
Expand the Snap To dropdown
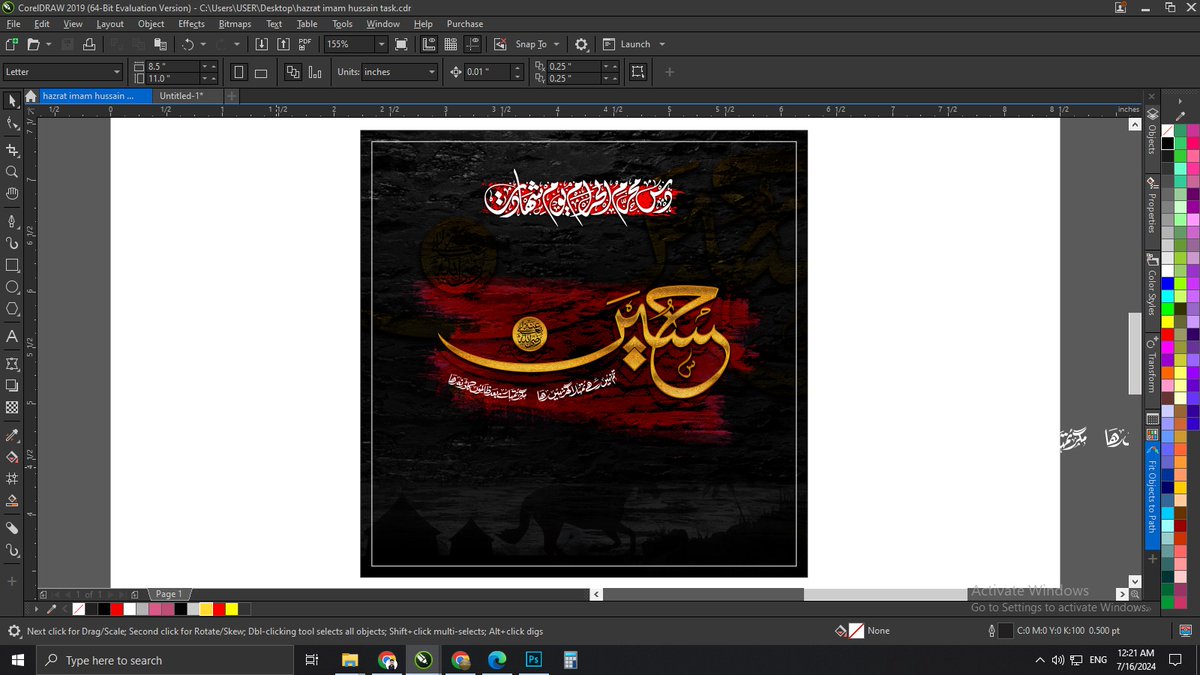coord(555,44)
